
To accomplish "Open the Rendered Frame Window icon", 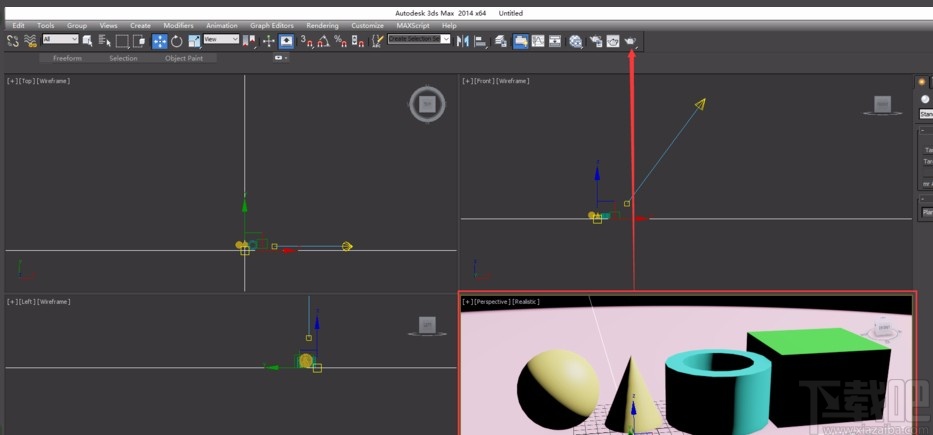I will pyautogui.click(x=613, y=40).
